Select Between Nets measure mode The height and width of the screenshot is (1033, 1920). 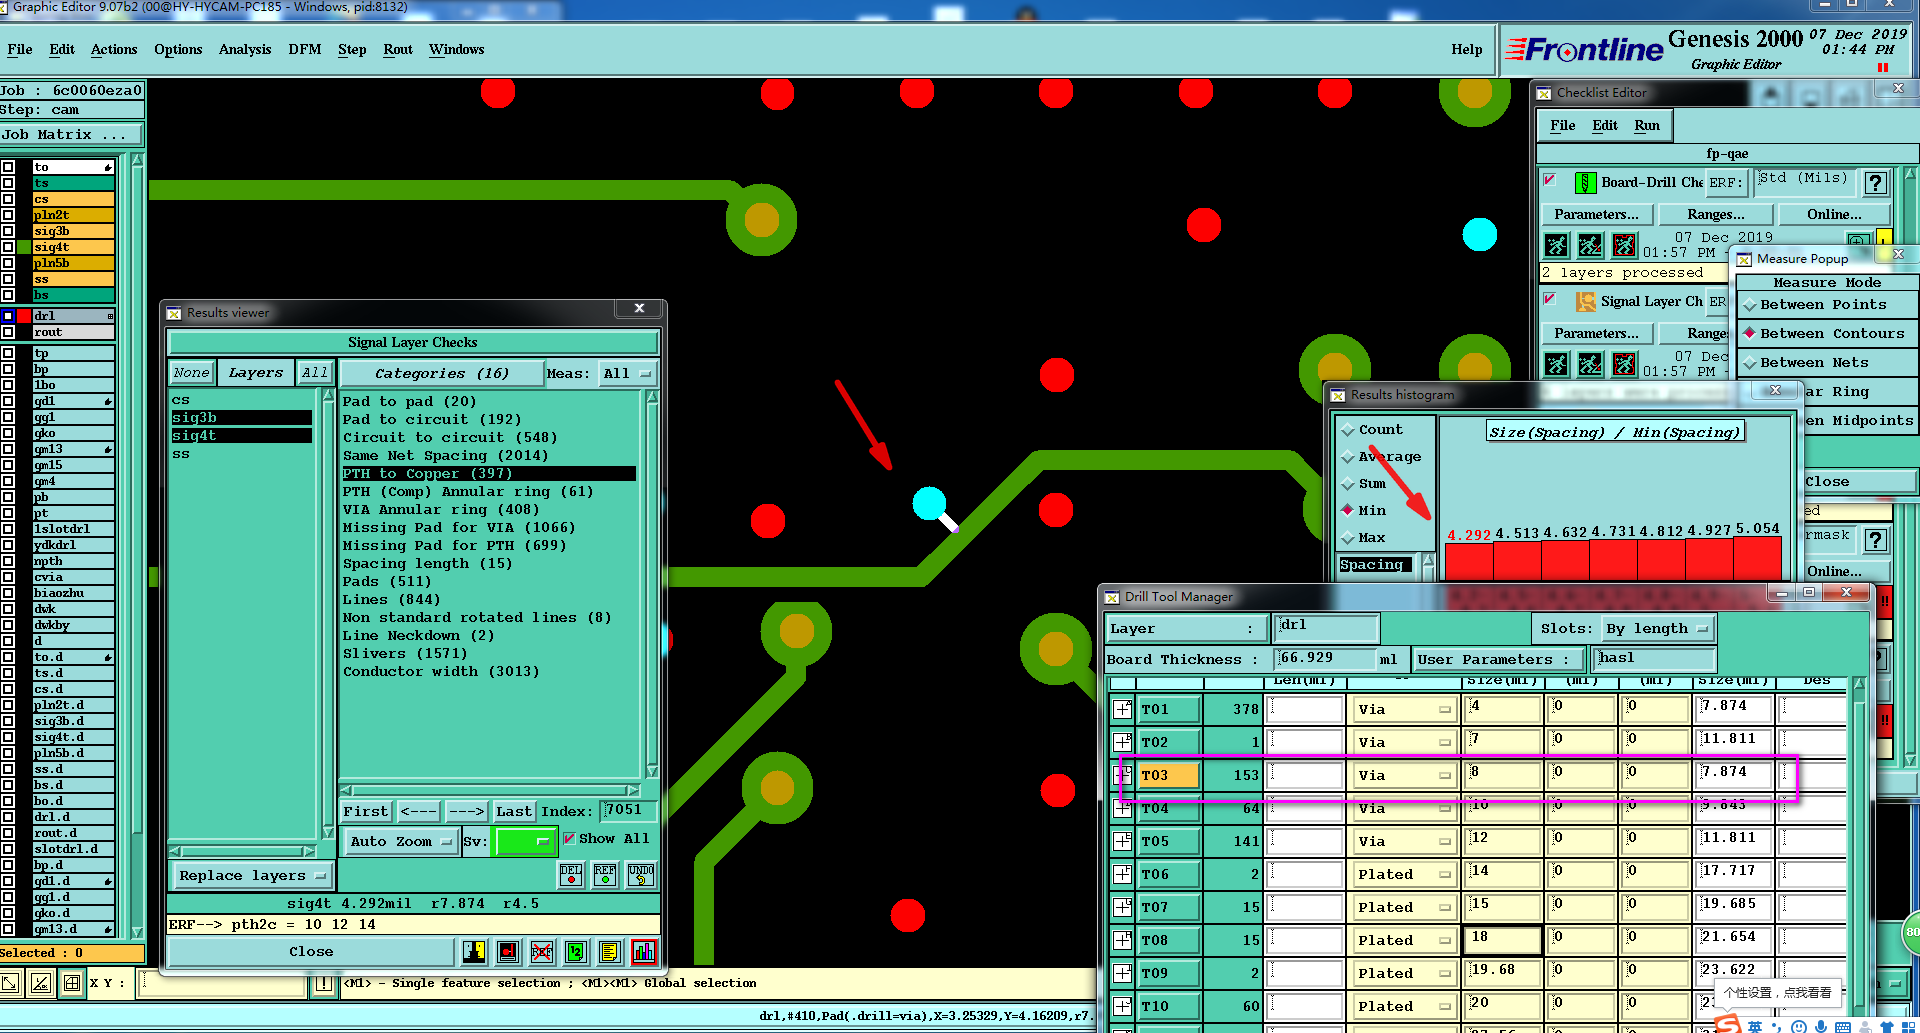(1827, 363)
